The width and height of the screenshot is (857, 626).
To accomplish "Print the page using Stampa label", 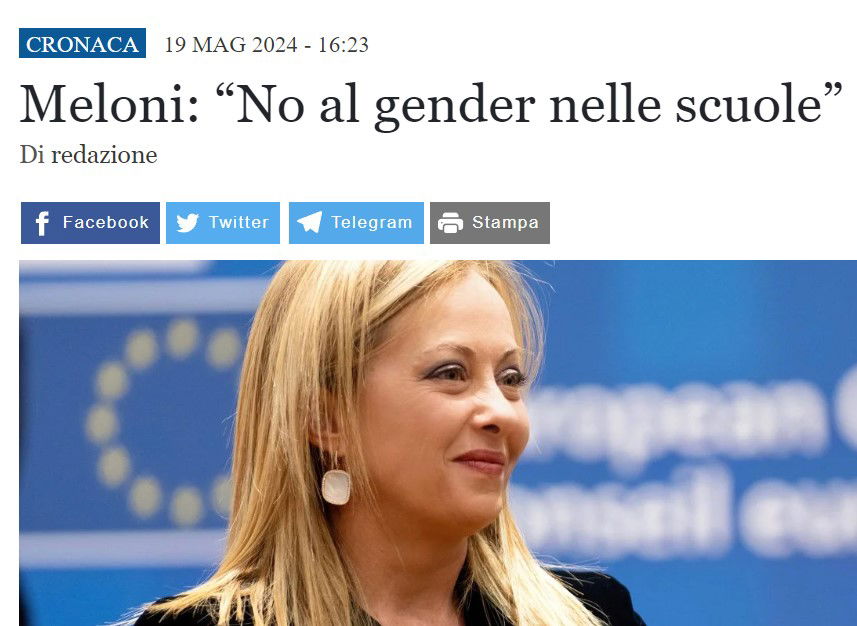I will click(x=506, y=223).
